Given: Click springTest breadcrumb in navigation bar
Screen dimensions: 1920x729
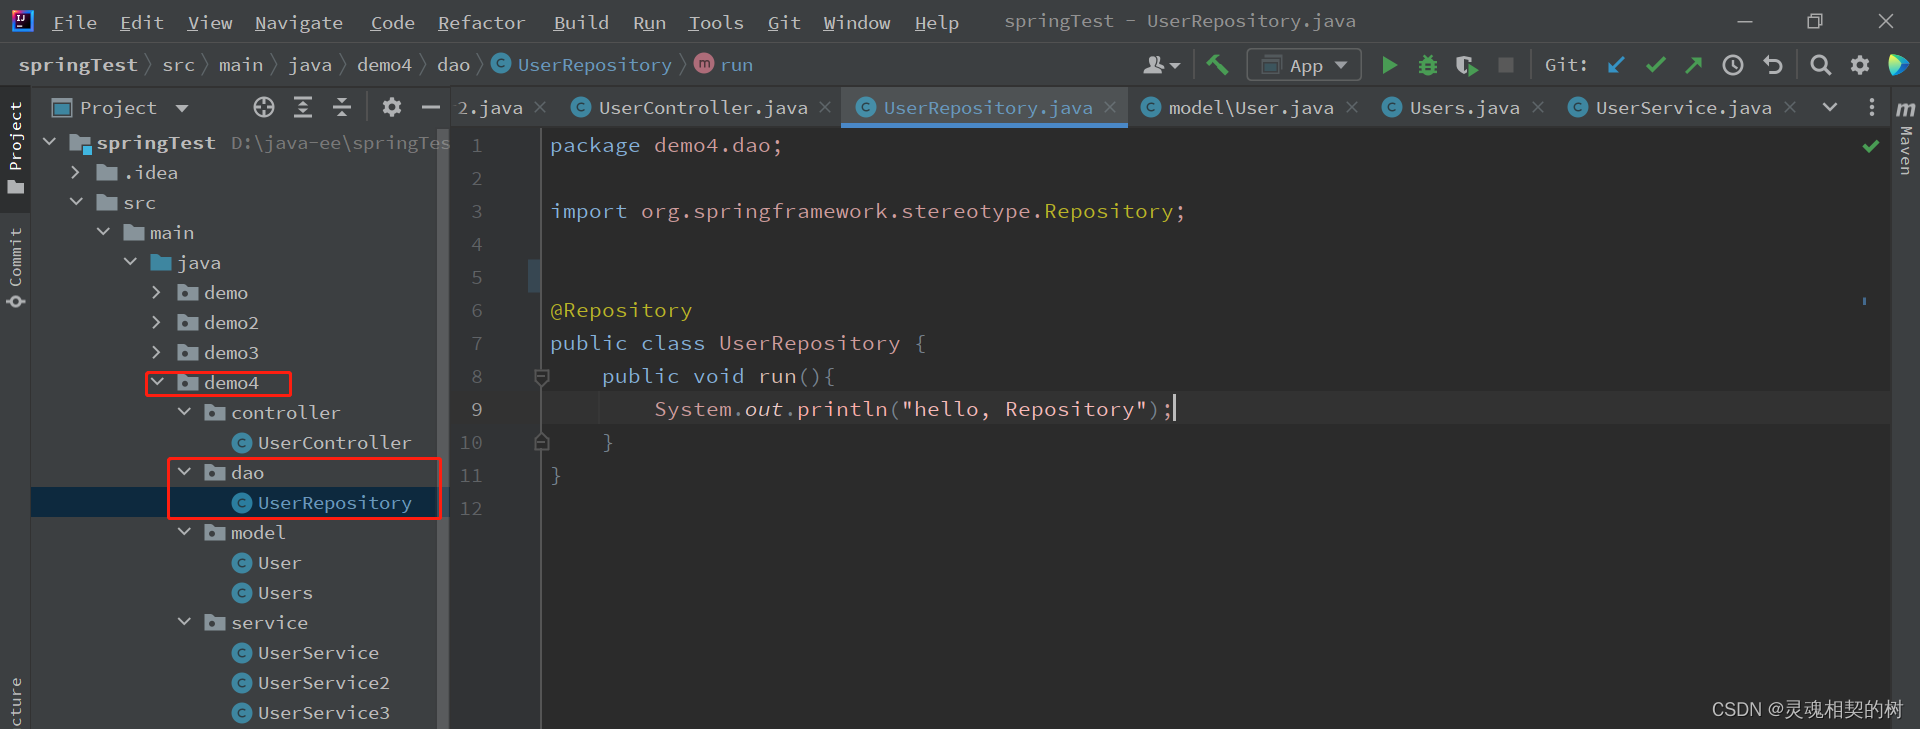Looking at the screenshot, I should click(78, 65).
